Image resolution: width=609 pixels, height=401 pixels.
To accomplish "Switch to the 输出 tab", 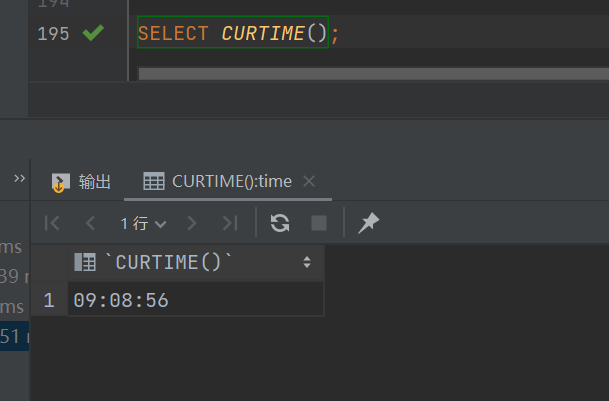I will pyautogui.click(x=82, y=182).
